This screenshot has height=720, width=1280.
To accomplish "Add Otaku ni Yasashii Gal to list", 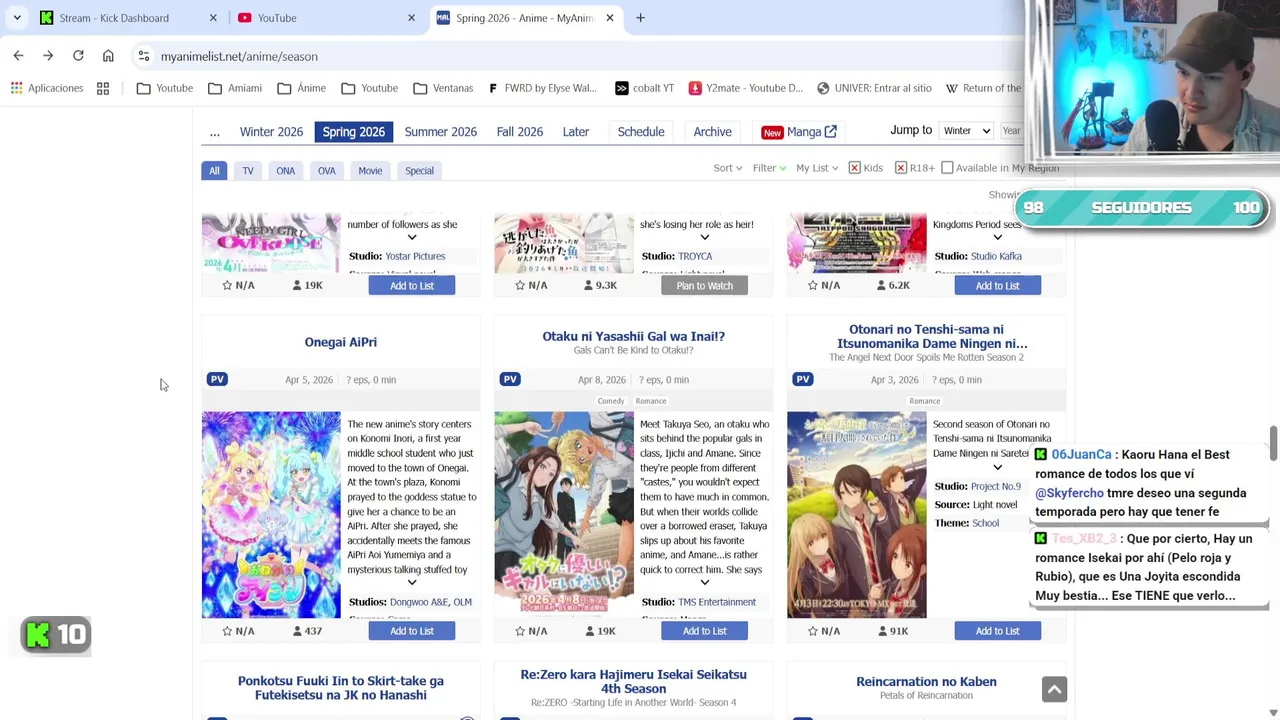I will (x=705, y=631).
